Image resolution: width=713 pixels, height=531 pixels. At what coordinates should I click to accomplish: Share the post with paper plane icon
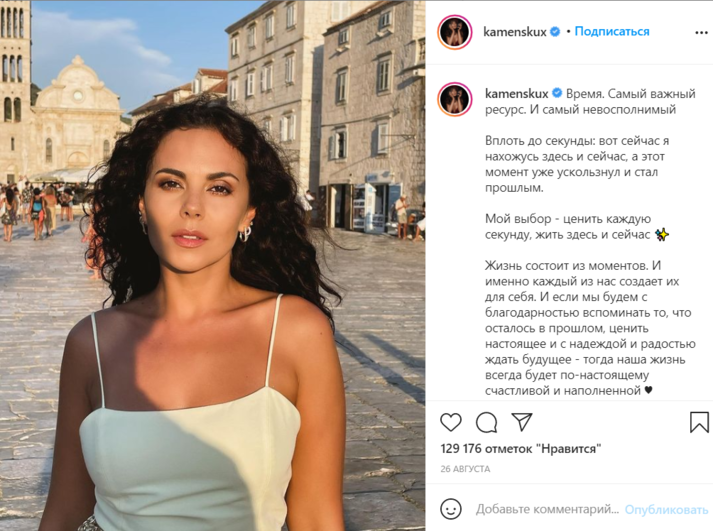(522, 422)
